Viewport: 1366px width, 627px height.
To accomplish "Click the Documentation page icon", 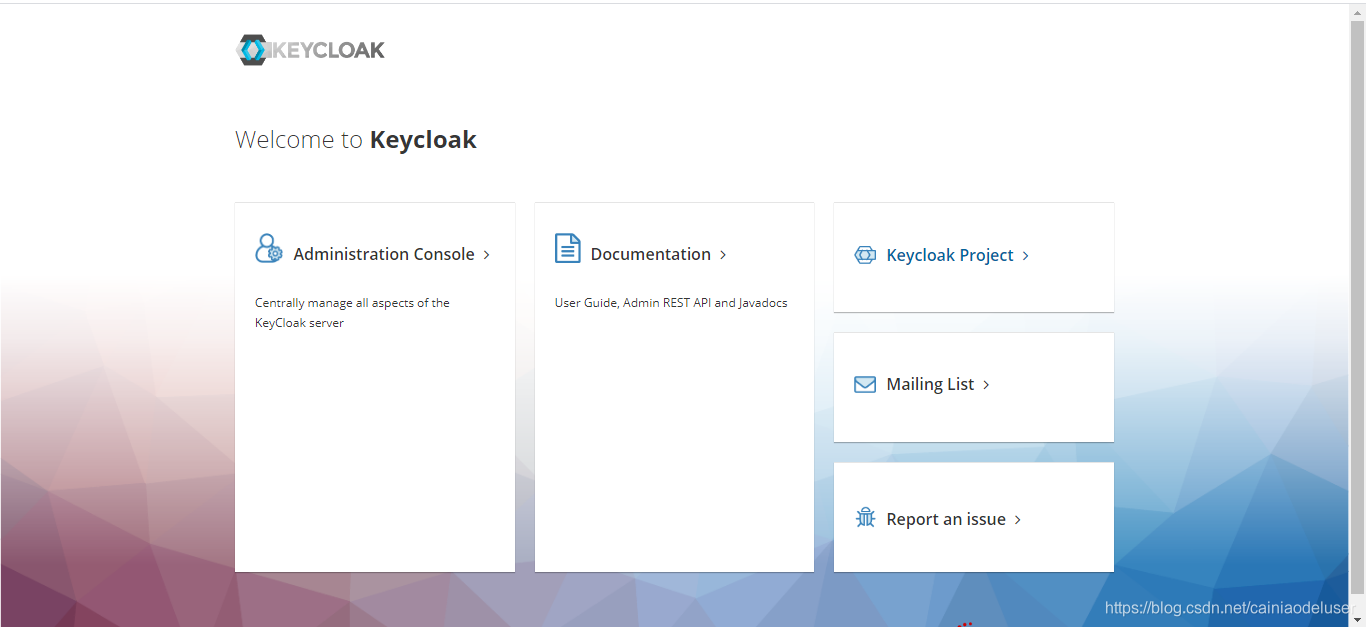I will (567, 248).
